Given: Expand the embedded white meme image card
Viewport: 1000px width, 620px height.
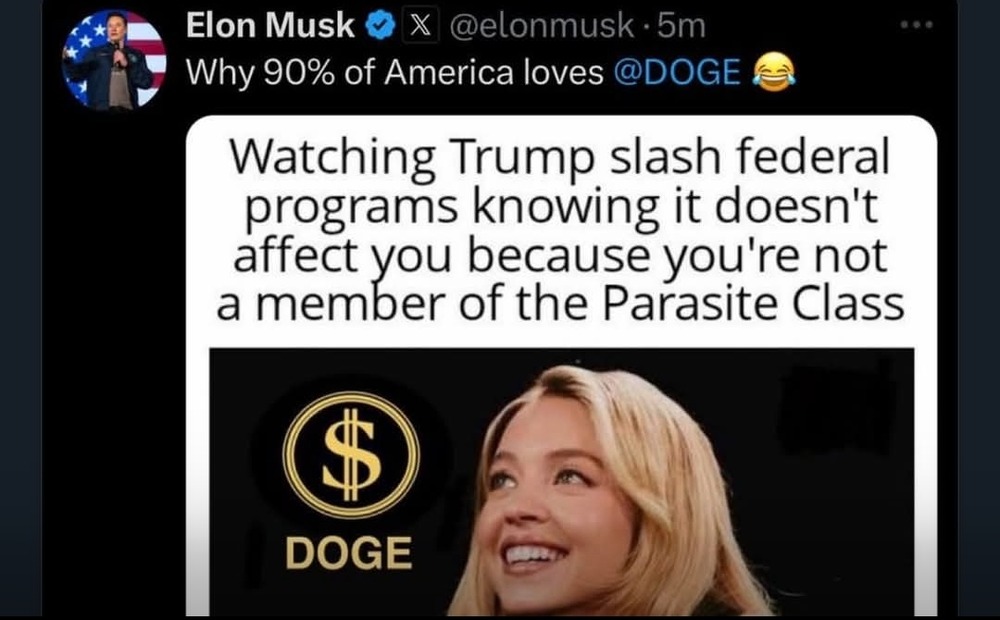Looking at the screenshot, I should pos(561,365).
